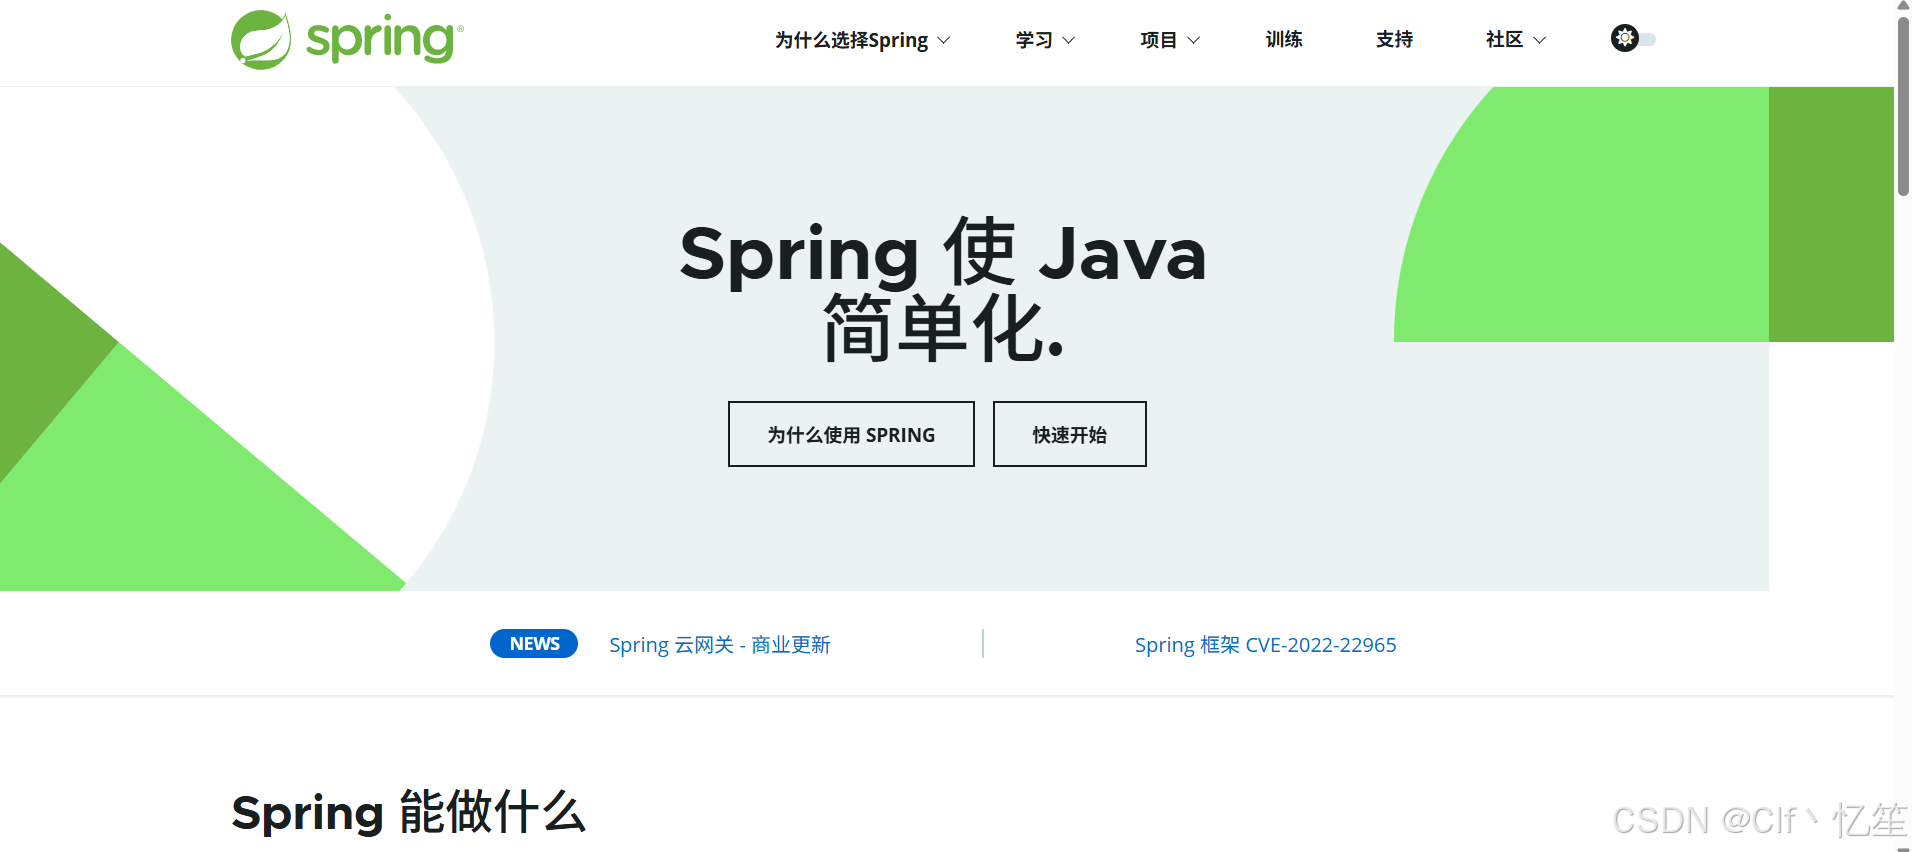Click the 快速开始 button
The height and width of the screenshot is (852, 1912).
[1070, 434]
